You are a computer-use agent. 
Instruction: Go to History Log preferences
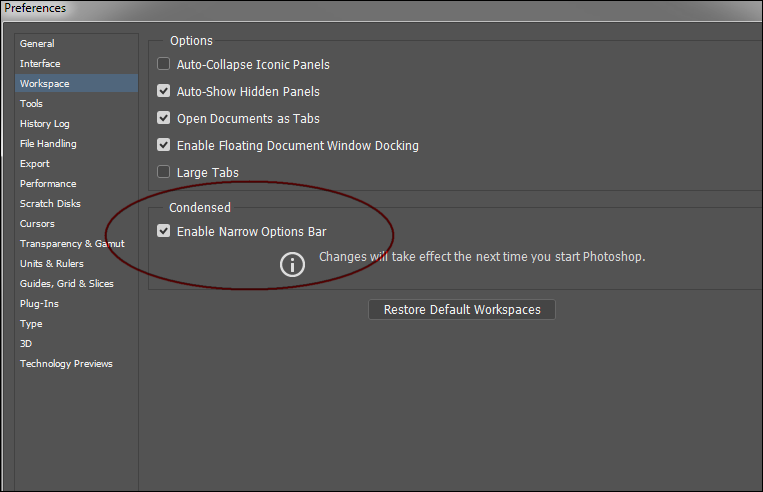pos(45,123)
